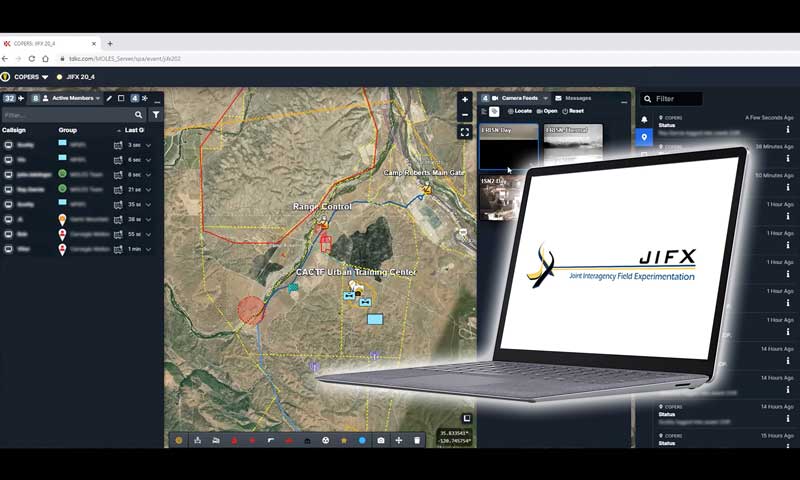The height and width of the screenshot is (480, 800).
Task: Open a new browser tab
Action: [110, 44]
